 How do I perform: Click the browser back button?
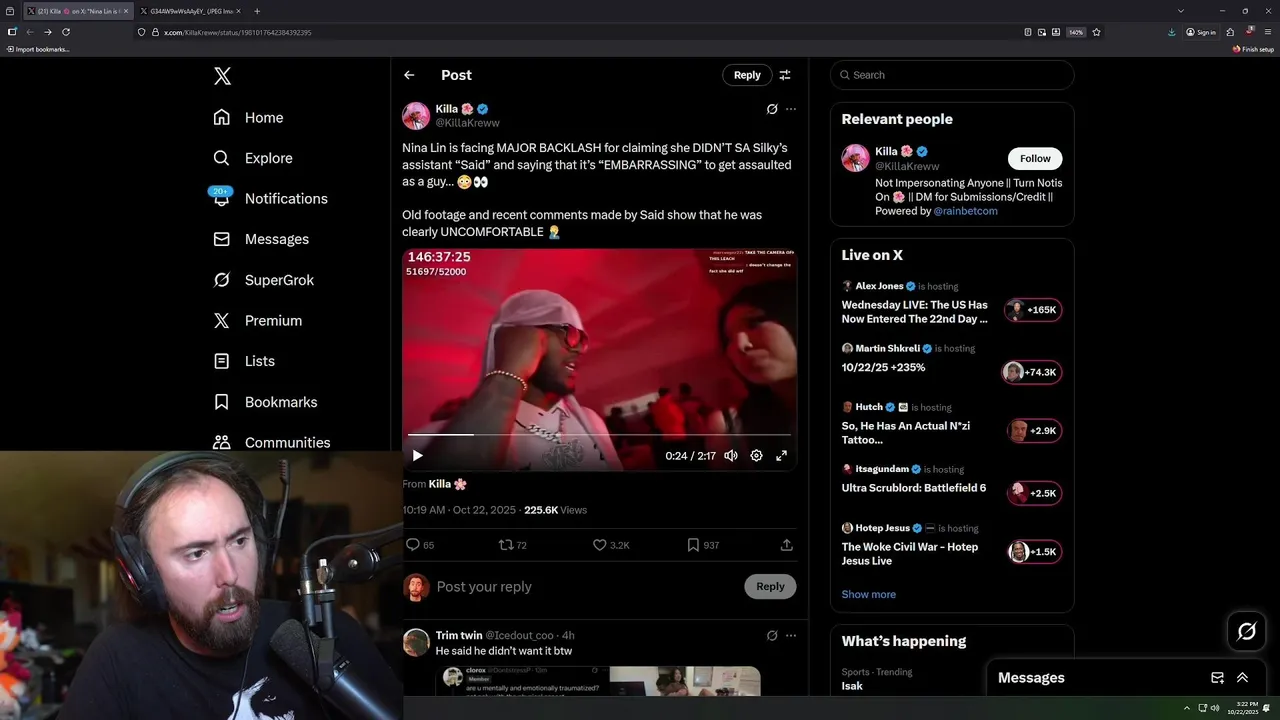29,32
